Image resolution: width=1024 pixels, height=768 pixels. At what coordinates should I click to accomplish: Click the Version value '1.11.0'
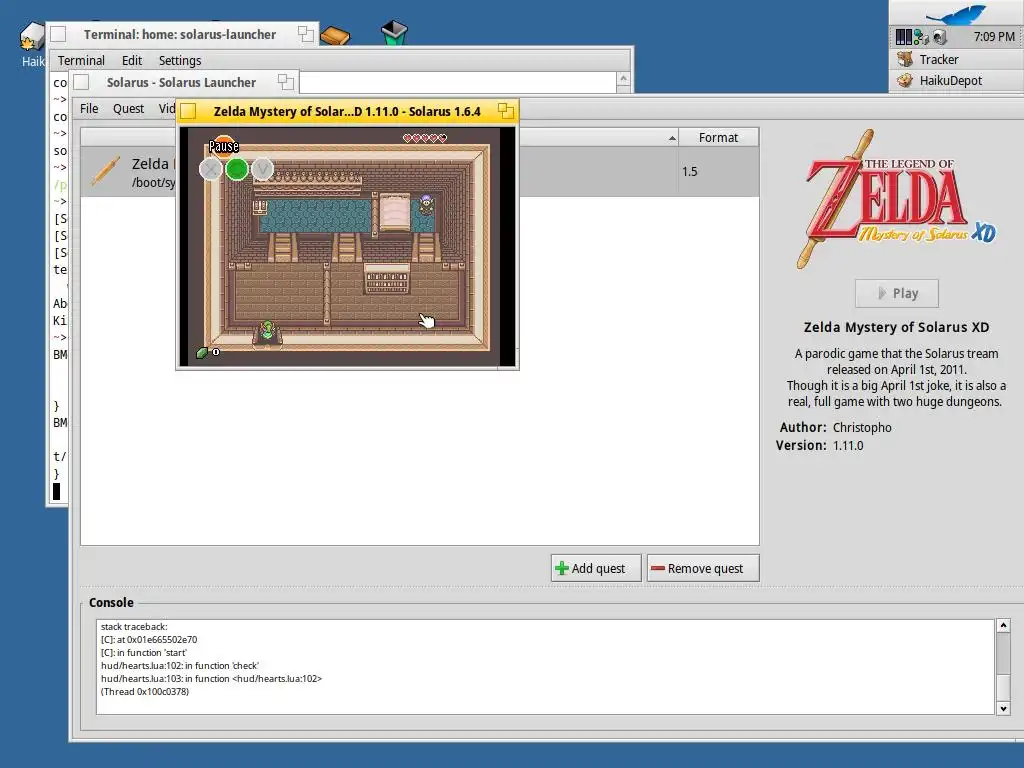pos(848,445)
